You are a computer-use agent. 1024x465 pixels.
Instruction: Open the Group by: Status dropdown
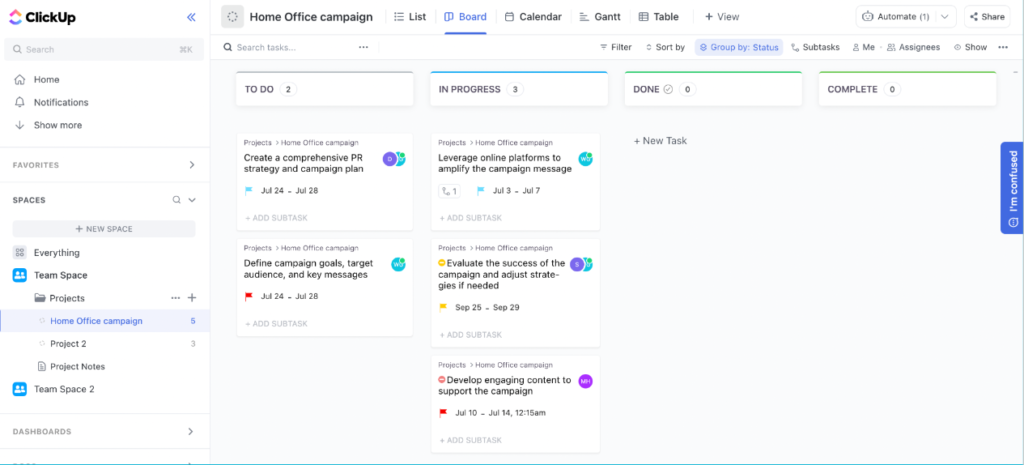(738, 47)
